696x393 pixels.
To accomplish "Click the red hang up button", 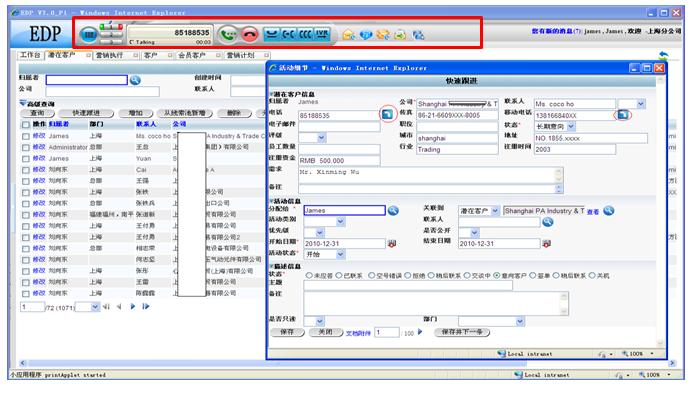I will 250,34.
